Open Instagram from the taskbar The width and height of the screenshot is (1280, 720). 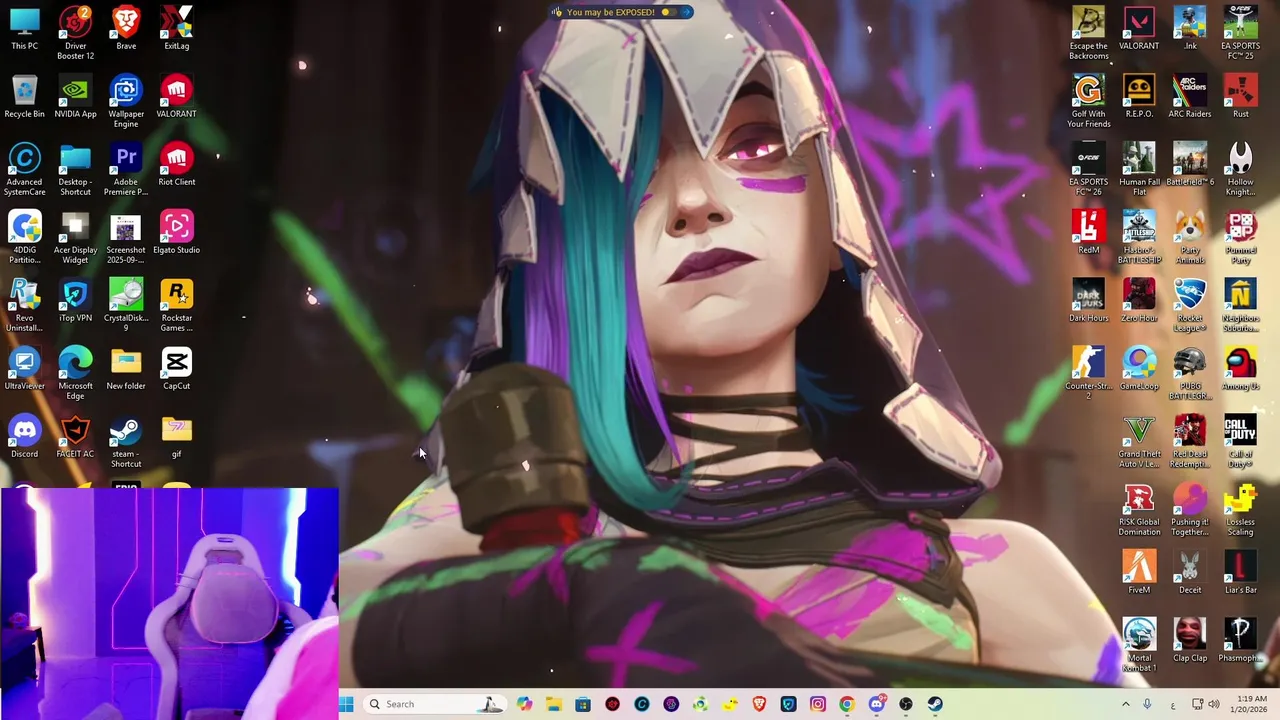click(818, 704)
